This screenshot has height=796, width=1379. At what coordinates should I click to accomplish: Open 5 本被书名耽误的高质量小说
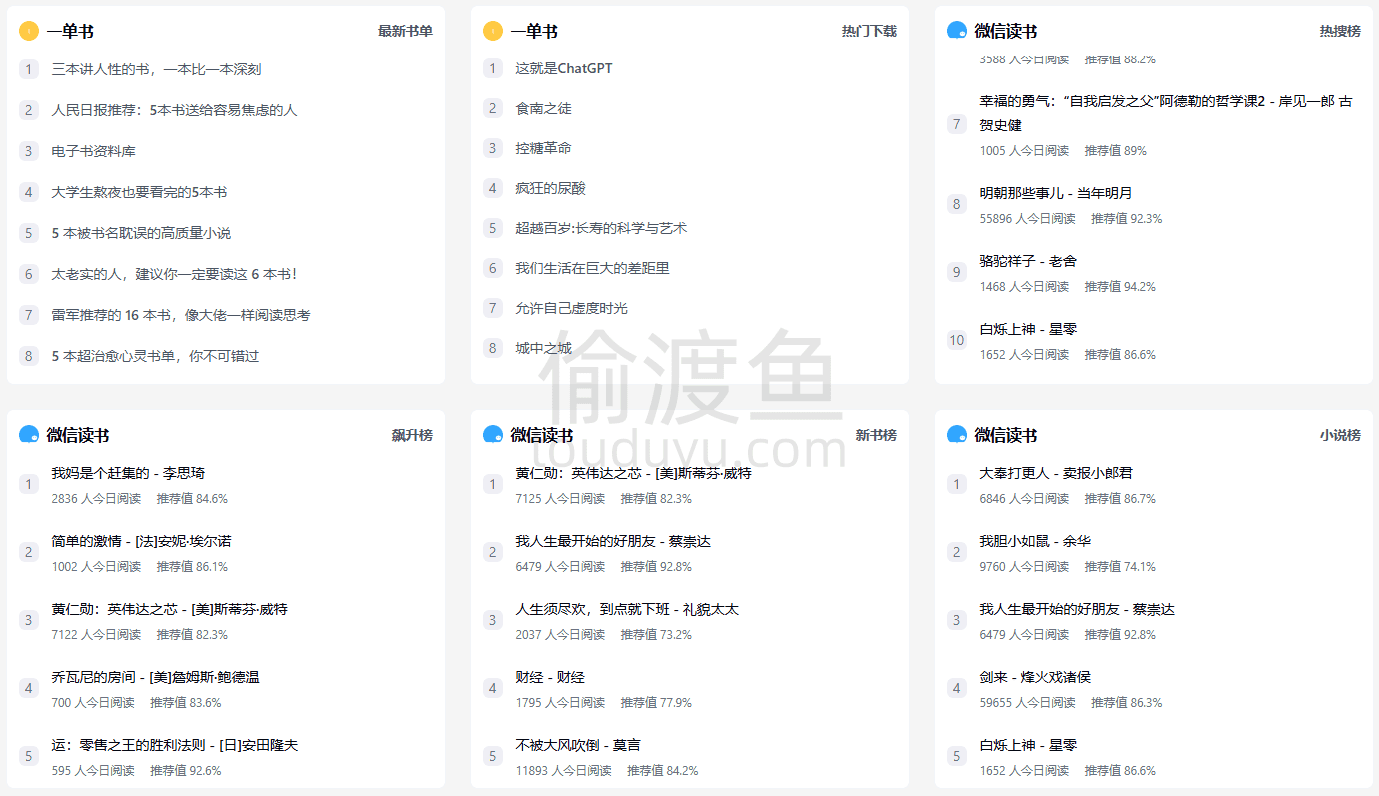(141, 233)
